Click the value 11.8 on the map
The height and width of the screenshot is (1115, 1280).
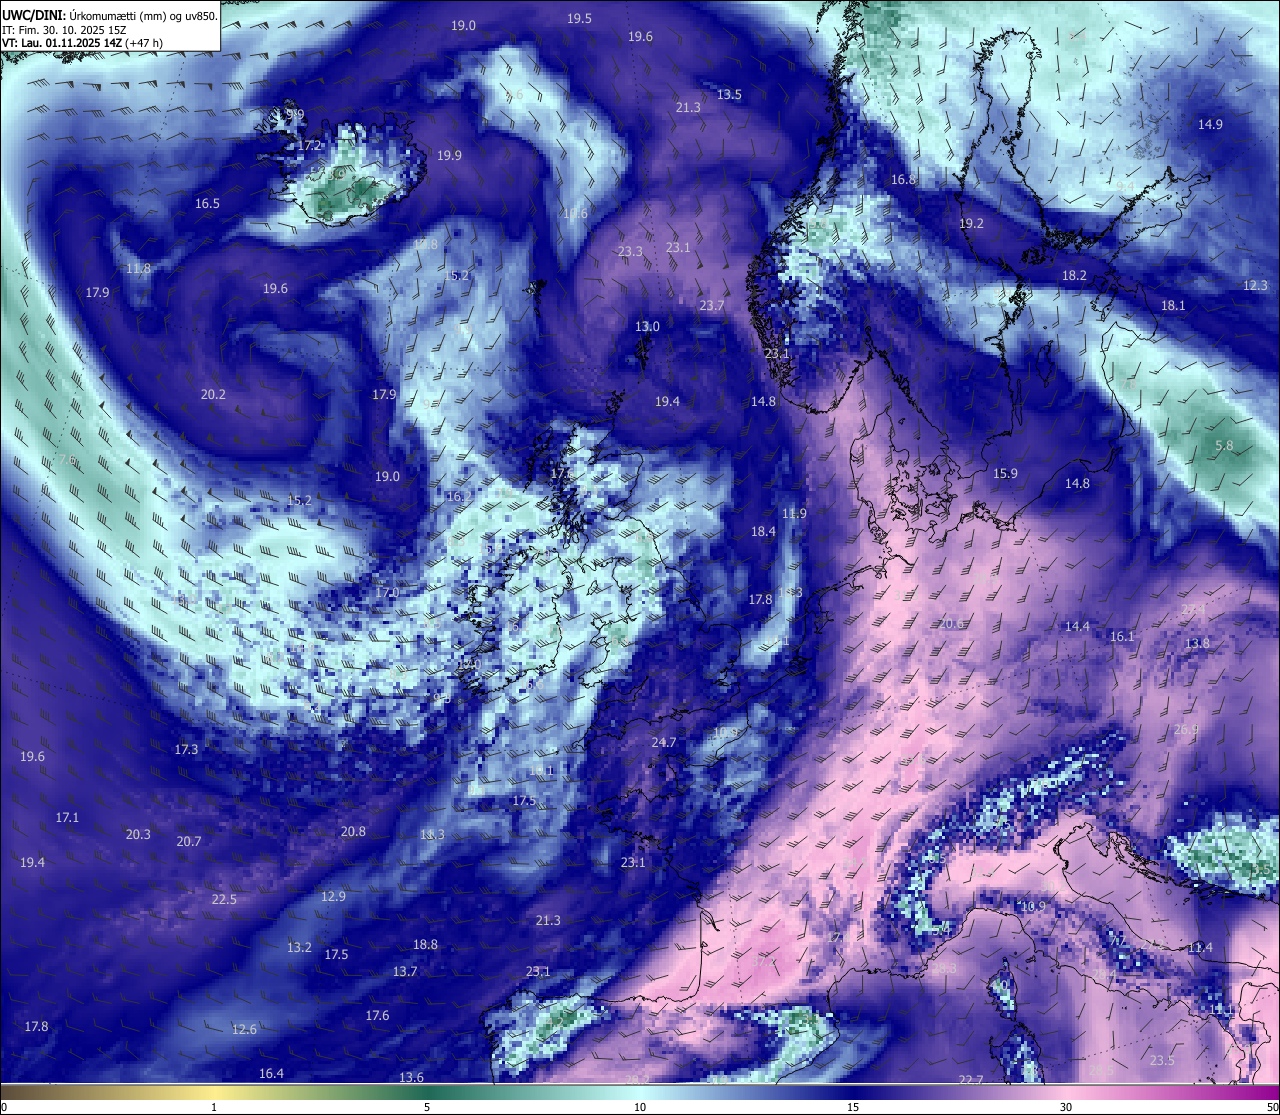tap(138, 268)
